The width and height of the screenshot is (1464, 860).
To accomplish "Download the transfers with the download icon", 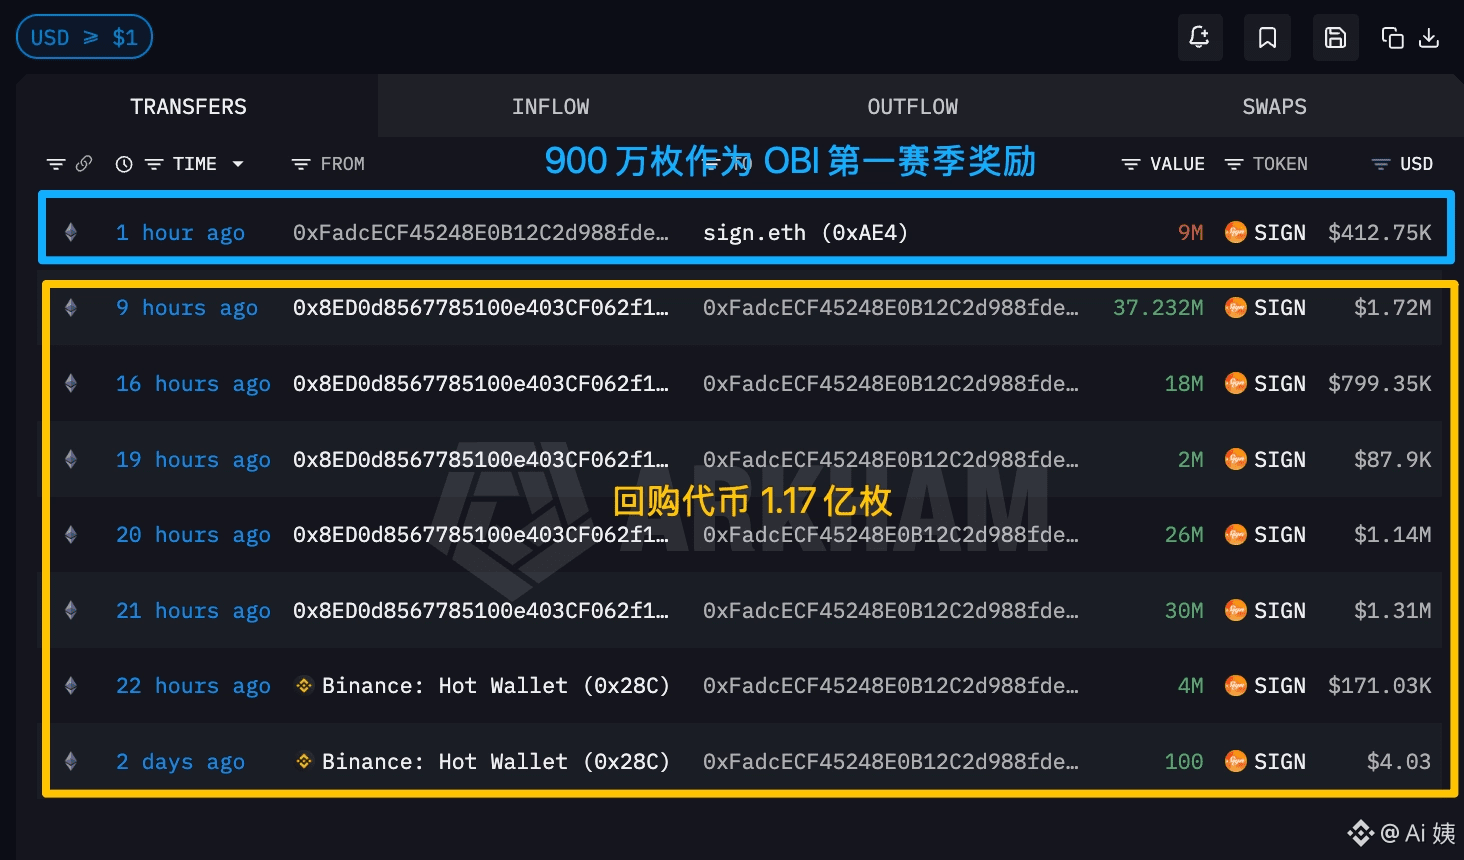I will (1429, 38).
